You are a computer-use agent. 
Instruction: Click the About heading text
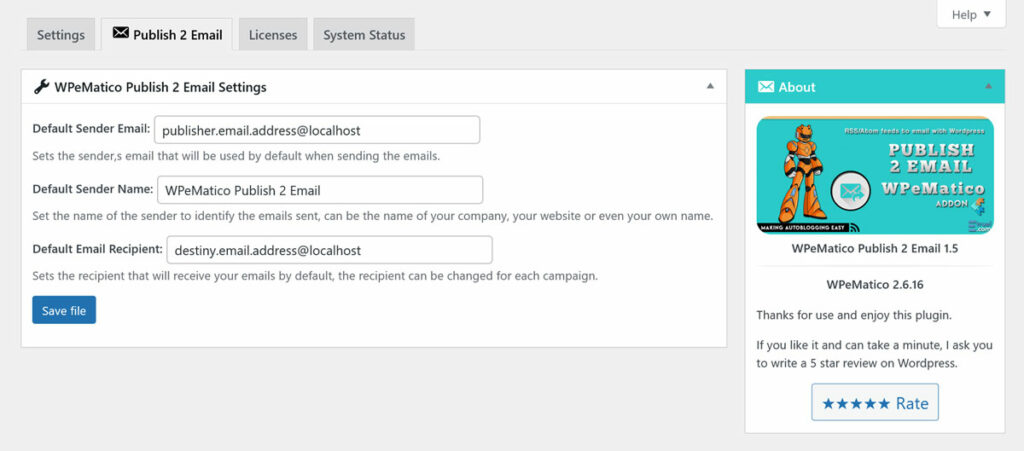tap(797, 87)
